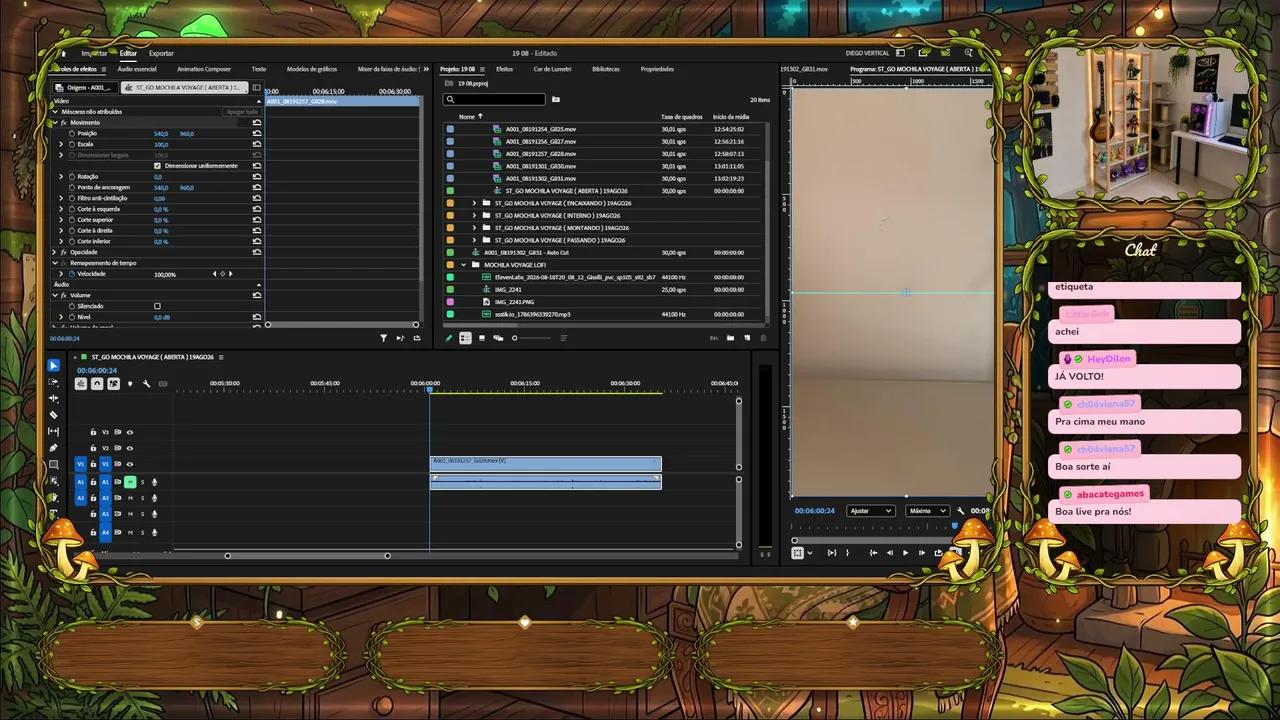
Task: Mute track A2 with M button
Action: pyautogui.click(x=130, y=498)
